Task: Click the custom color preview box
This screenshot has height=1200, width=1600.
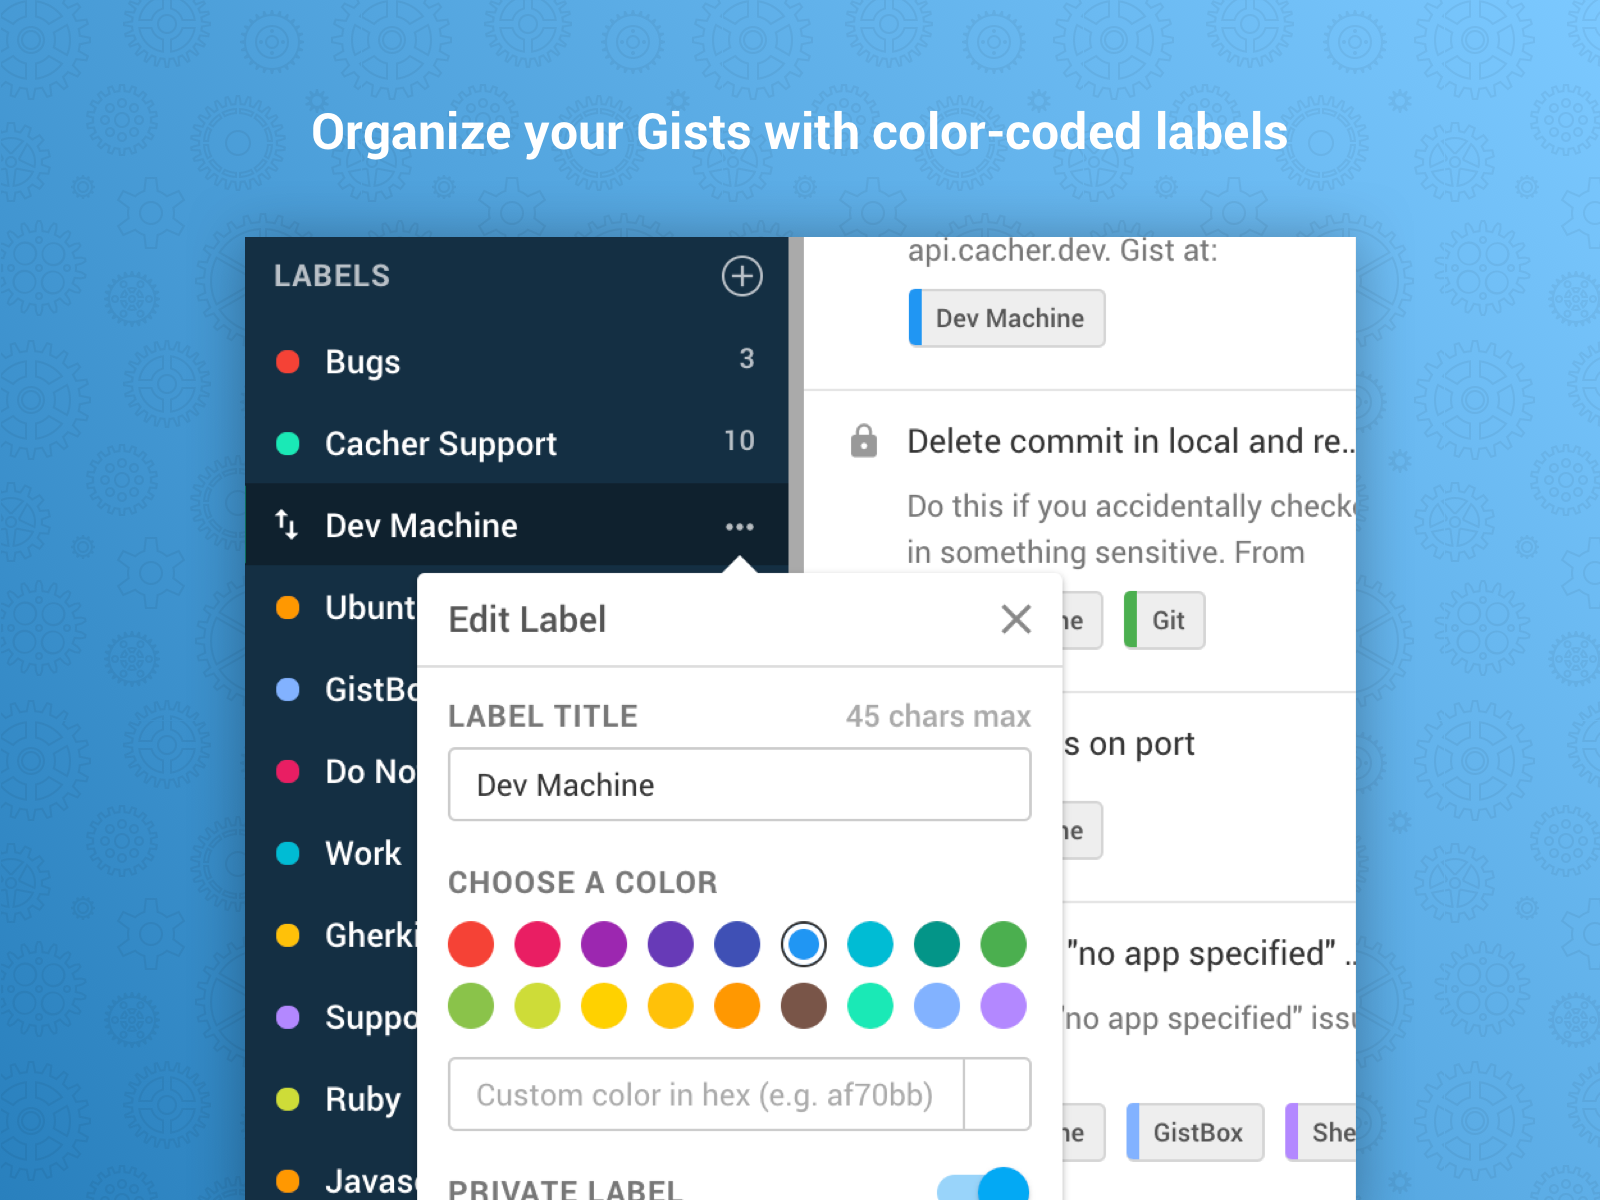Action: pos(997,1095)
